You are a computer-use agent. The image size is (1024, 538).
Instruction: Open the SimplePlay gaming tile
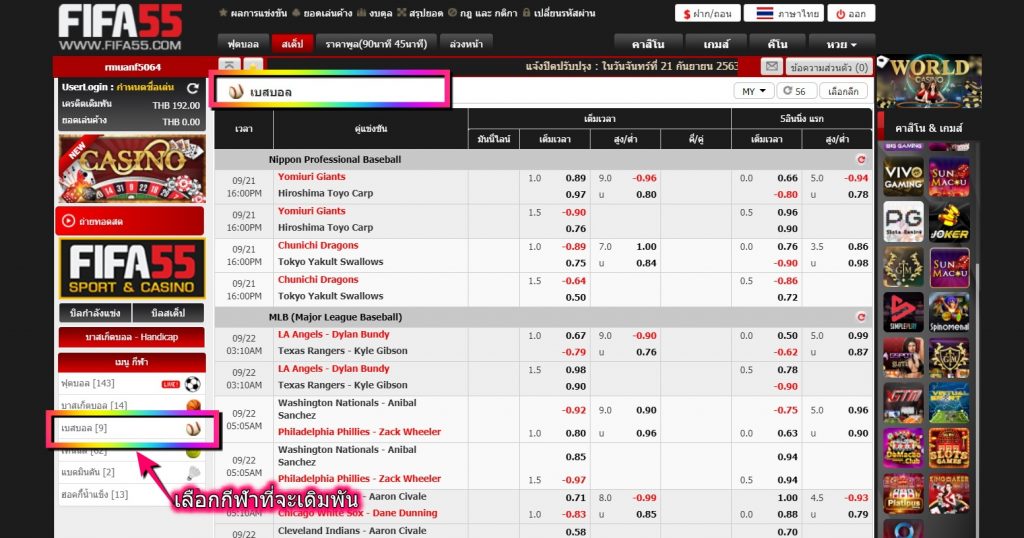(x=903, y=312)
